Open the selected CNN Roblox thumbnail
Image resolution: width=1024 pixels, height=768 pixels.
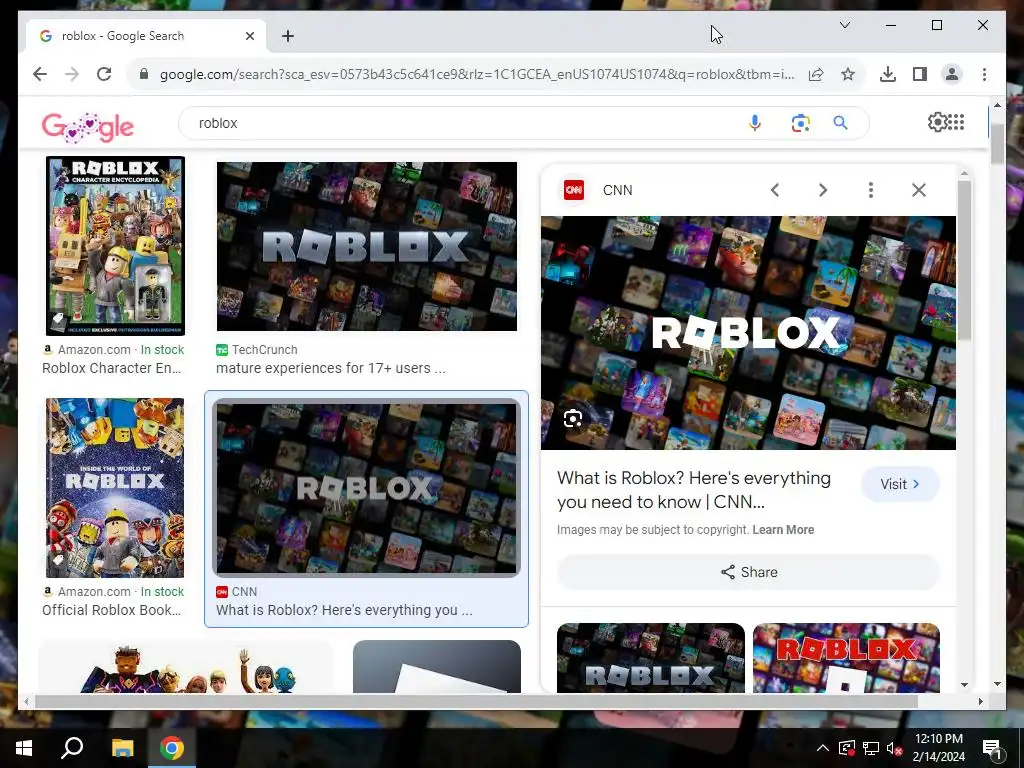coord(366,488)
